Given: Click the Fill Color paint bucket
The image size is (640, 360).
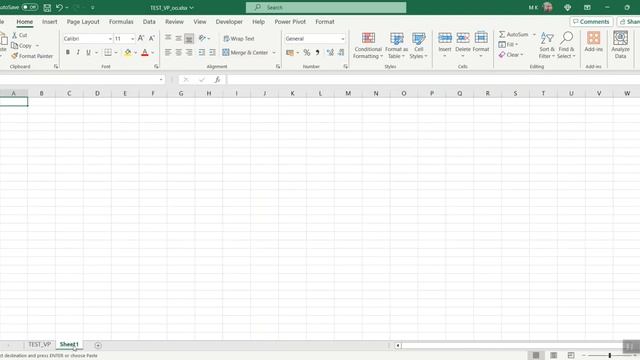Looking at the screenshot, I should 128,52.
